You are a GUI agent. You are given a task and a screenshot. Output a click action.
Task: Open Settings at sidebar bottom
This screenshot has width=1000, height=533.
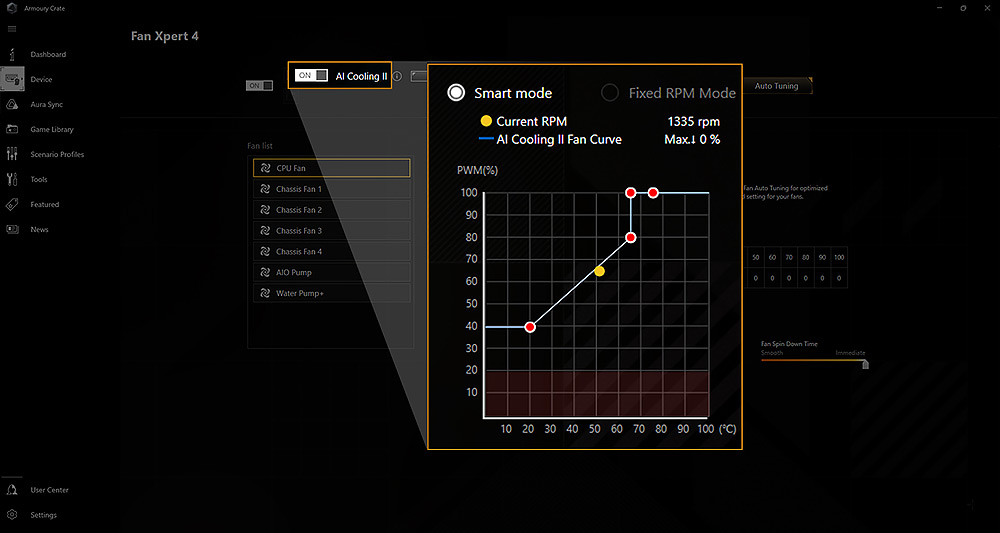pos(12,515)
